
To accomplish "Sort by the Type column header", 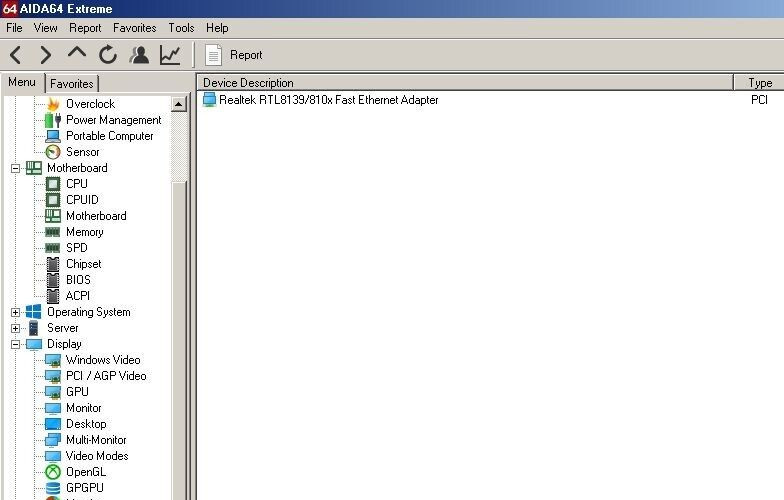I will pyautogui.click(x=760, y=83).
